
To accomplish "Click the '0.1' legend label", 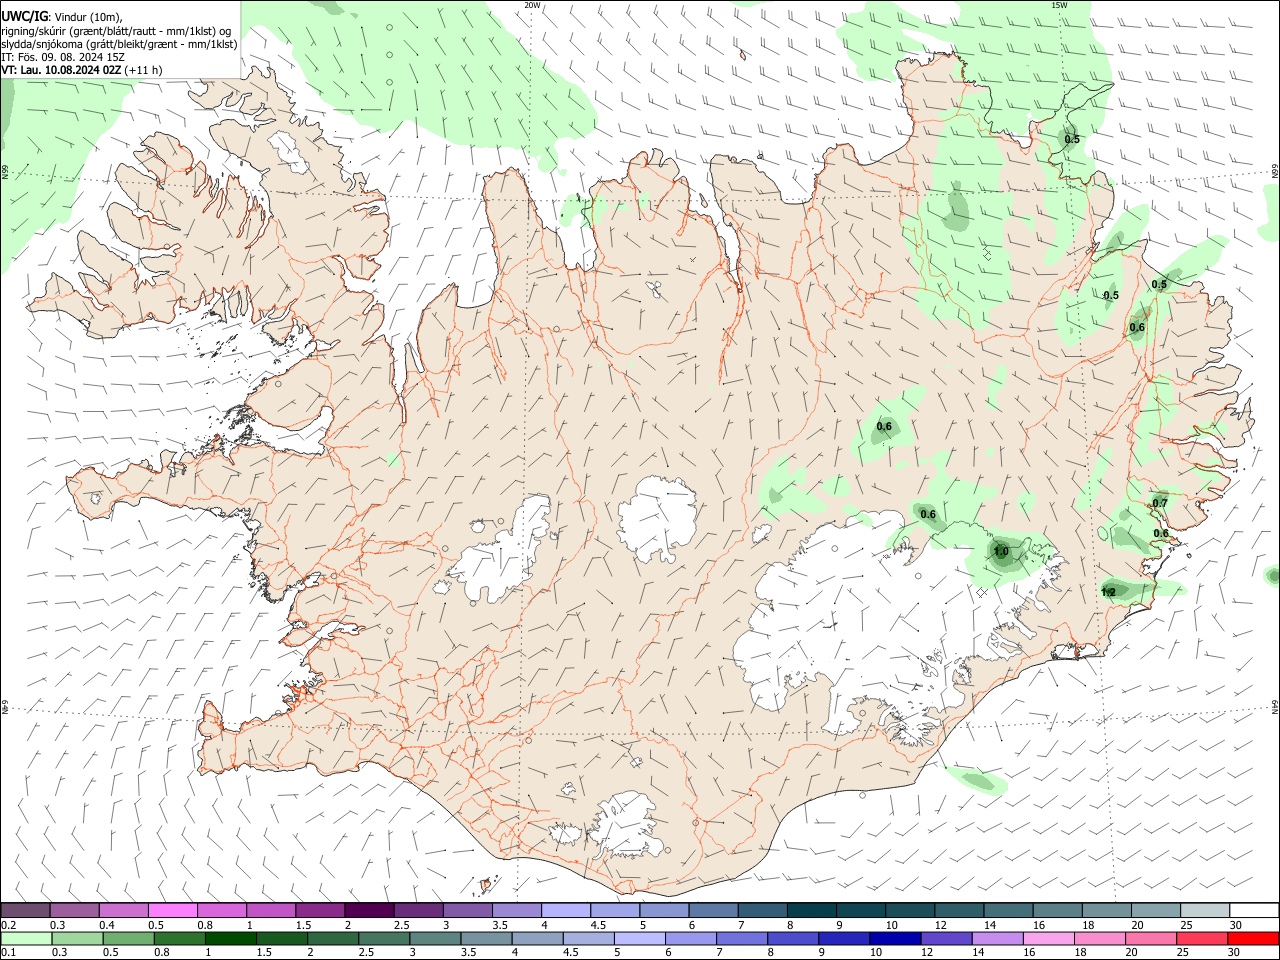I will point(9,952).
